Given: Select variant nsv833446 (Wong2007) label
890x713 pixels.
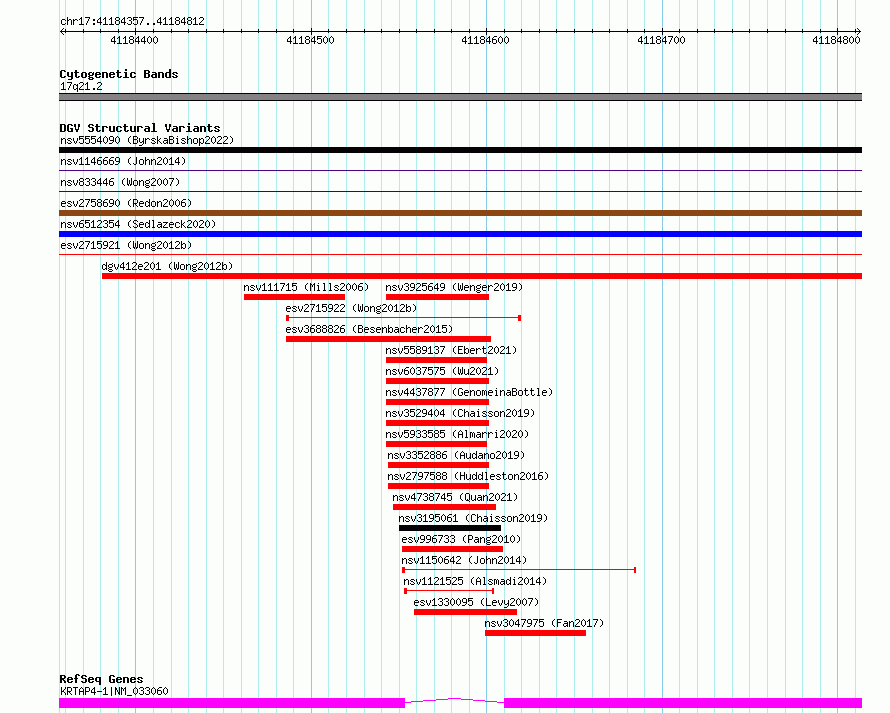Looking at the screenshot, I should click(x=120, y=182).
